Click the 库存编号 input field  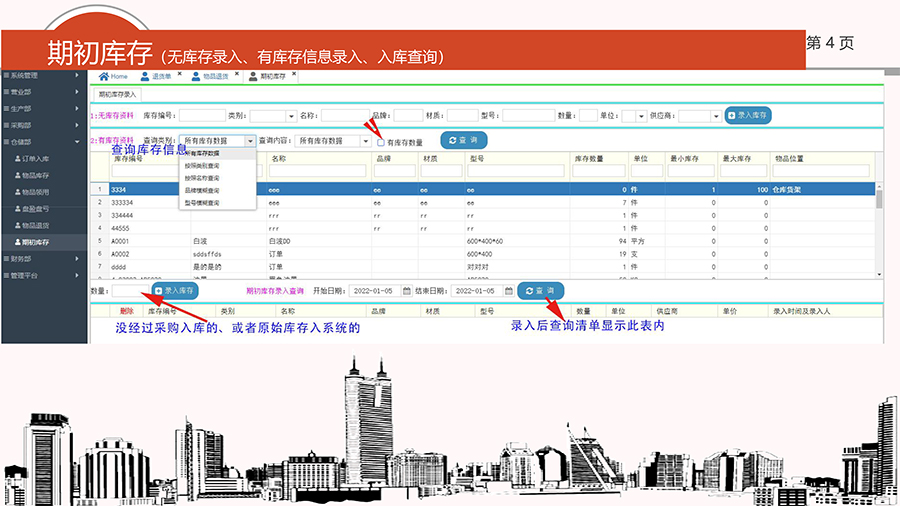coord(202,116)
